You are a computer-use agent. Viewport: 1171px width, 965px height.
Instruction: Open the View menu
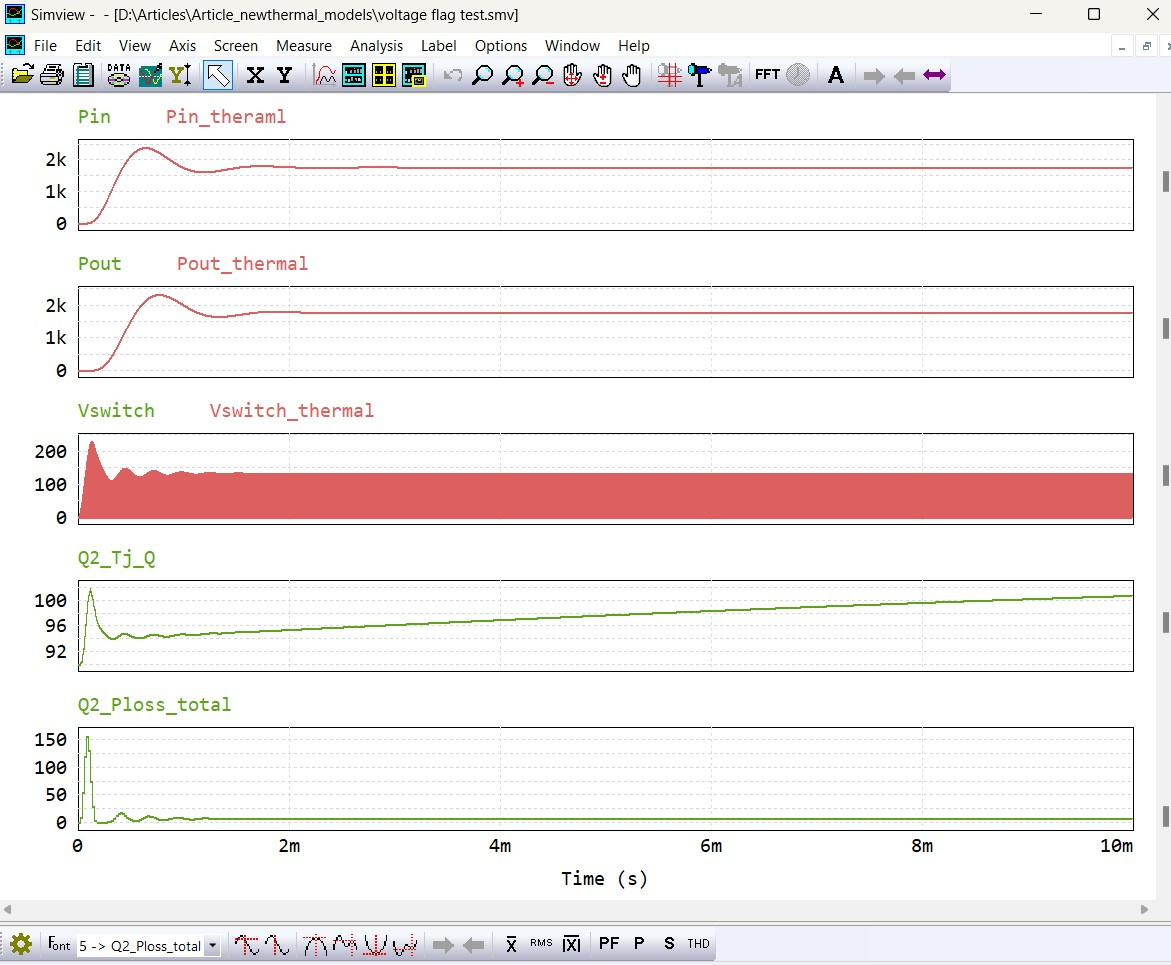tap(134, 46)
